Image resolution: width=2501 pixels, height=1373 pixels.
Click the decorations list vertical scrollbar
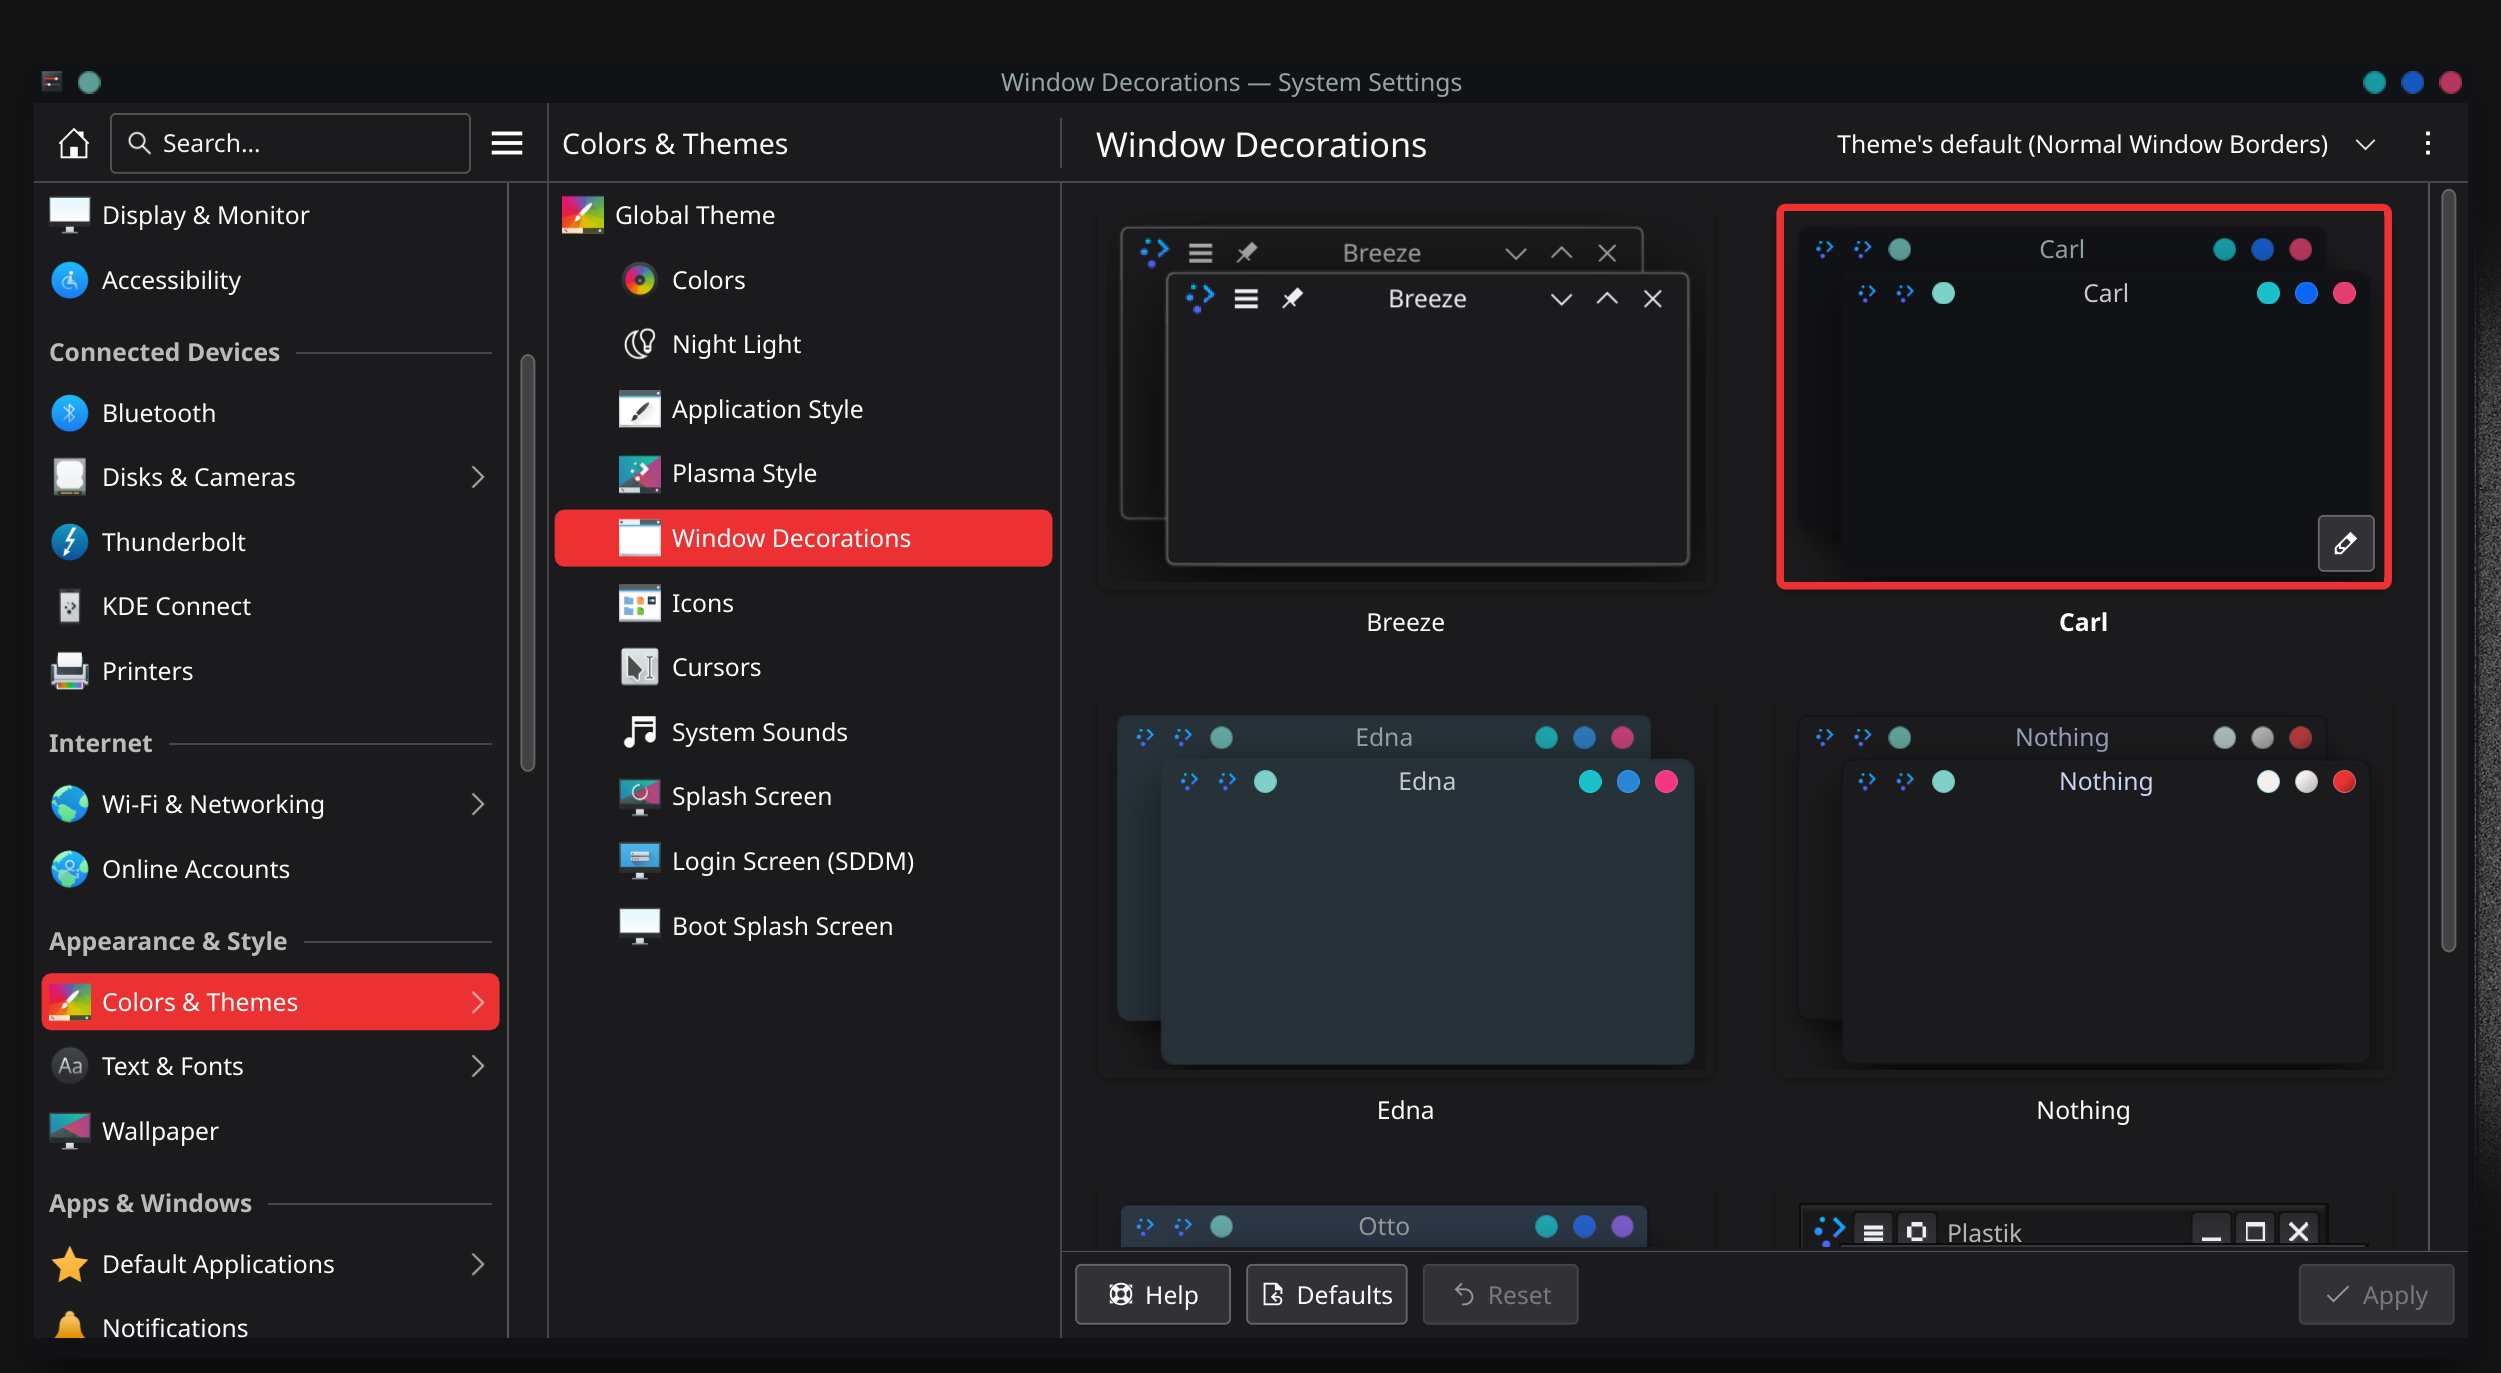tap(2448, 570)
